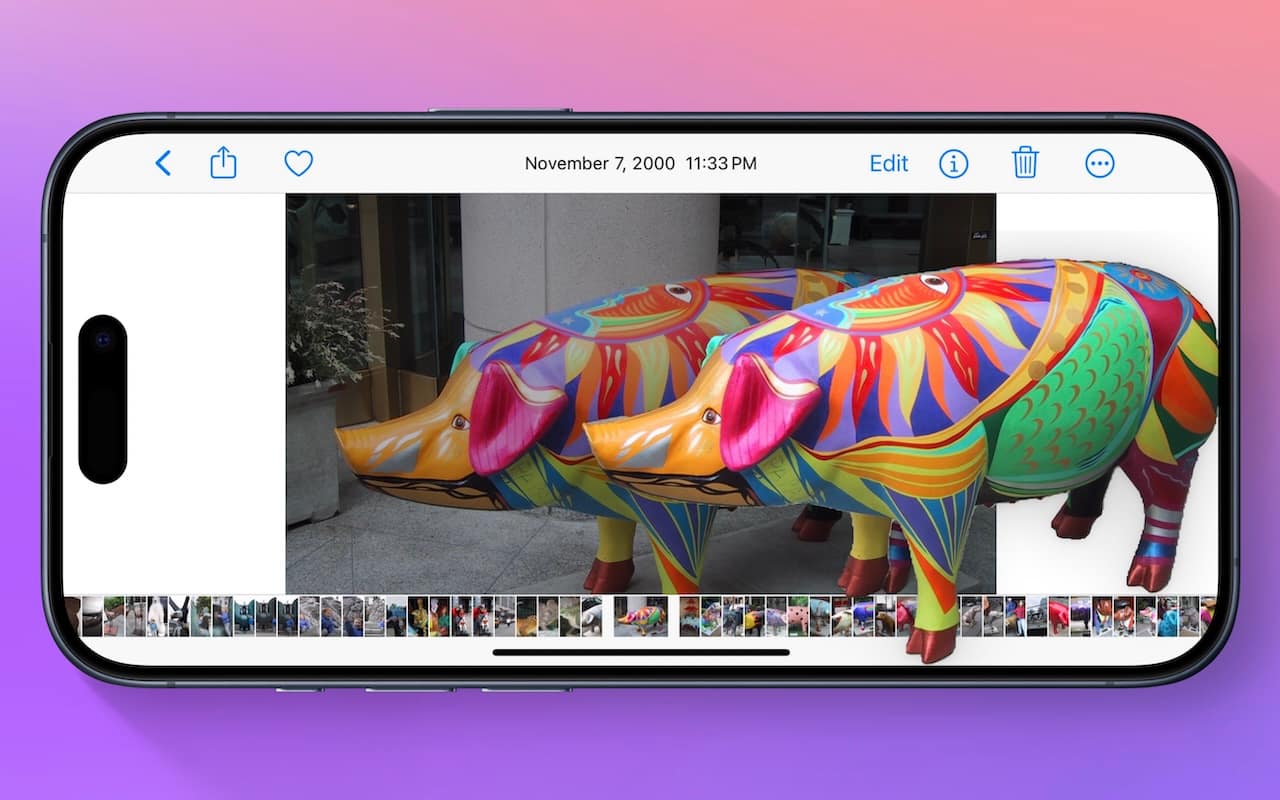Viewport: 1280px width, 800px height.
Task: Tap Edit to modify the photo
Action: (888, 163)
